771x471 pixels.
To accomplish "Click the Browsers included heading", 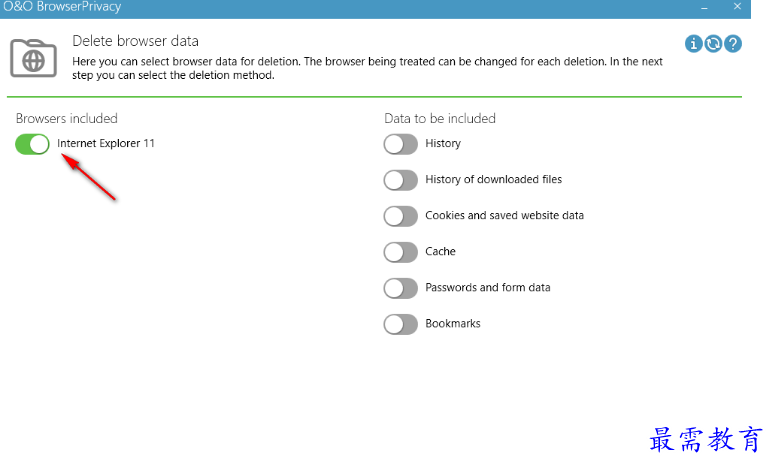I will click(x=66, y=118).
